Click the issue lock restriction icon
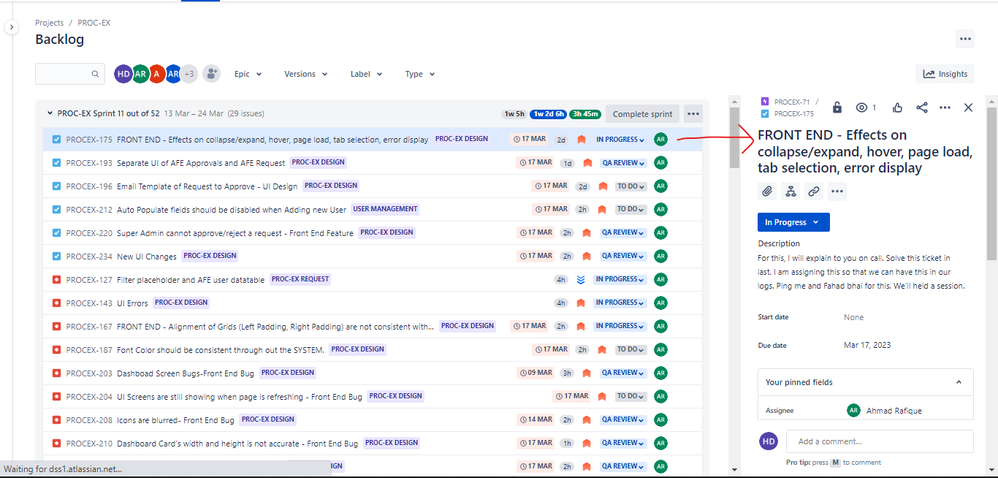 click(837, 108)
